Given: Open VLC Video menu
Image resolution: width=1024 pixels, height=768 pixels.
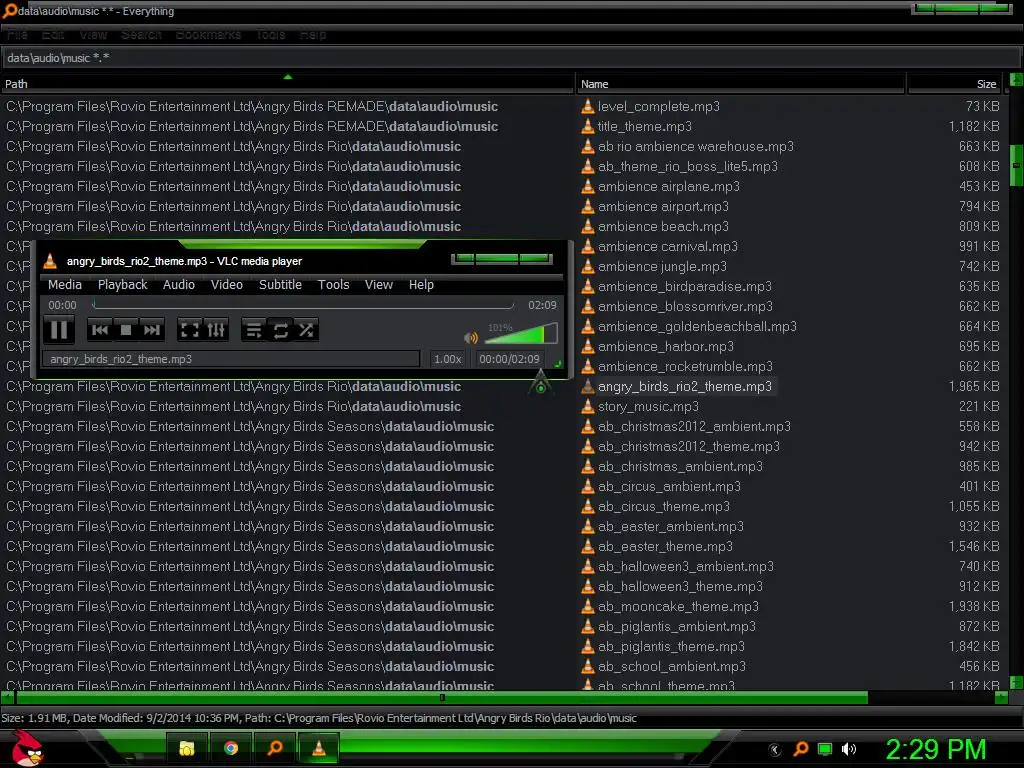Looking at the screenshot, I should point(227,285).
